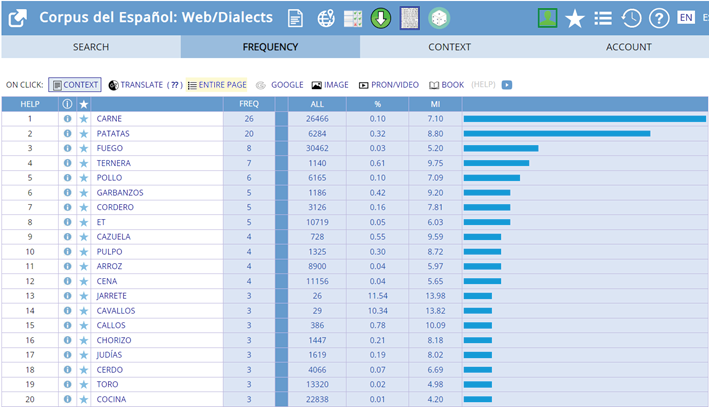Click the blue arrow next to HELP
Image resolution: width=709 pixels, height=407 pixels.
point(507,85)
